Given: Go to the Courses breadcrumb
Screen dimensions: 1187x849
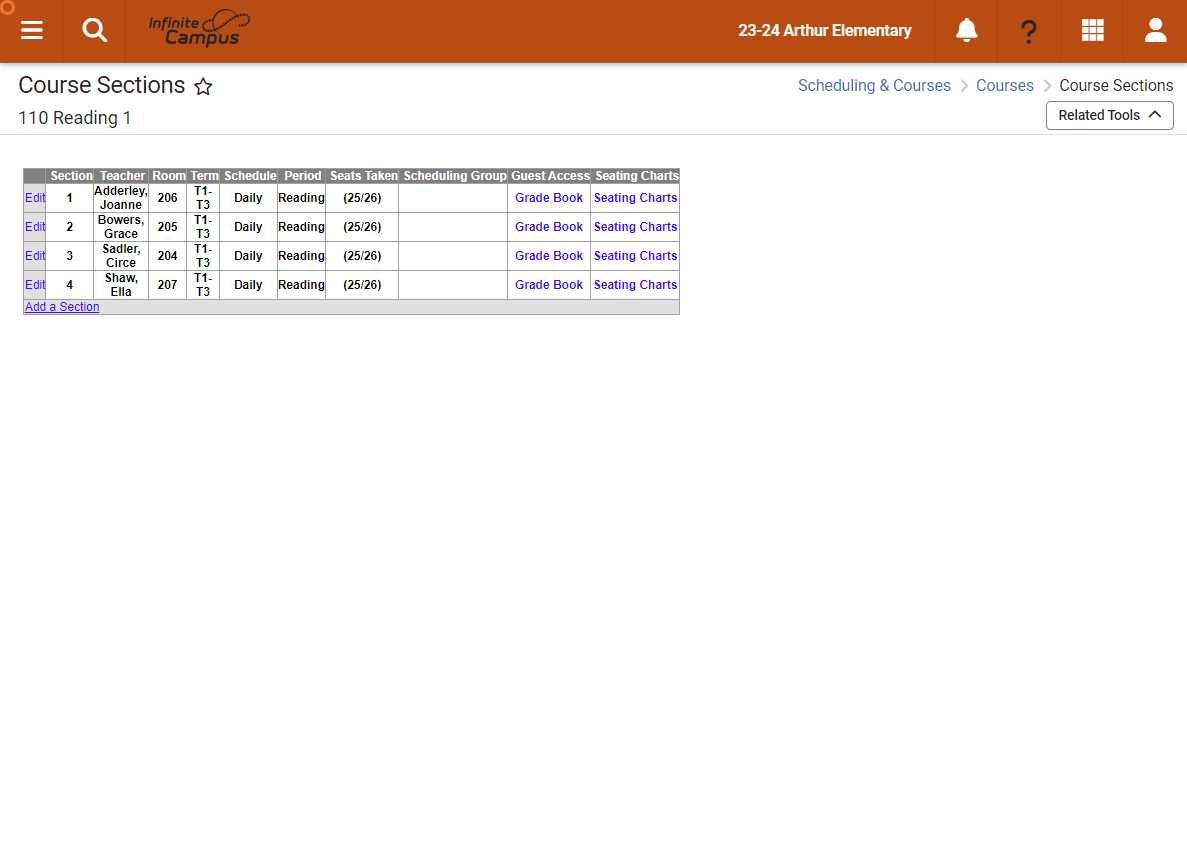Looking at the screenshot, I should (x=1005, y=86).
